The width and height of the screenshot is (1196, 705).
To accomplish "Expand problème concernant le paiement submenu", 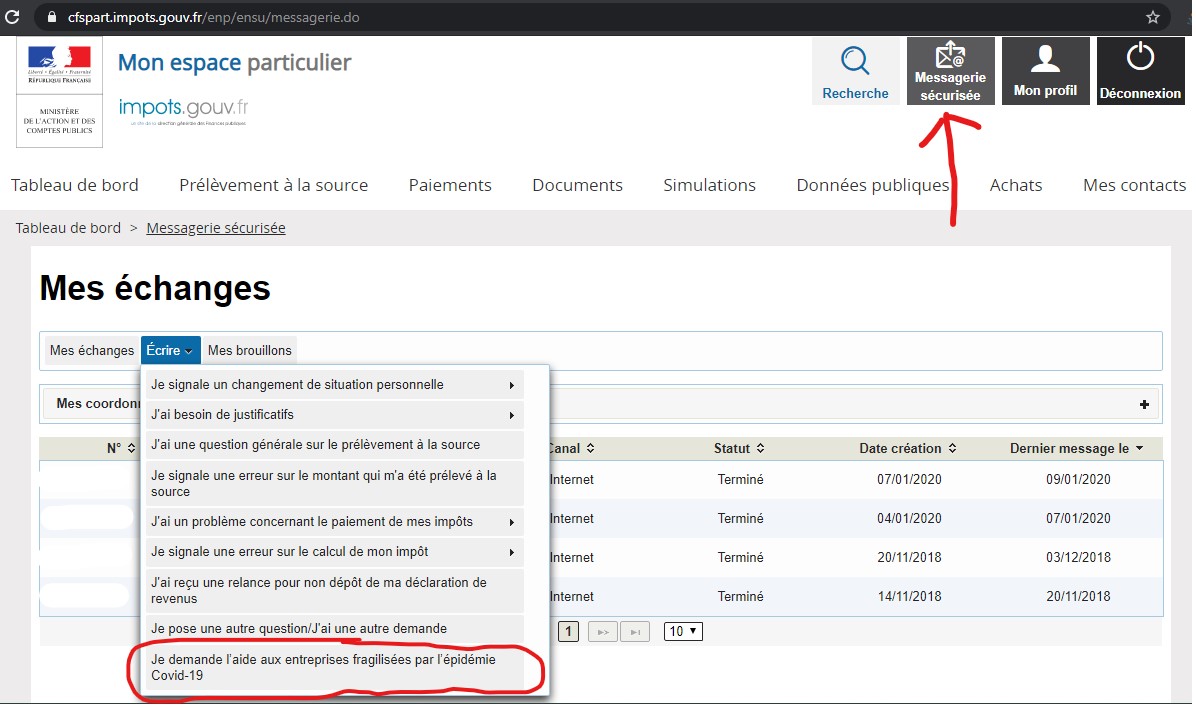I will tap(512, 523).
